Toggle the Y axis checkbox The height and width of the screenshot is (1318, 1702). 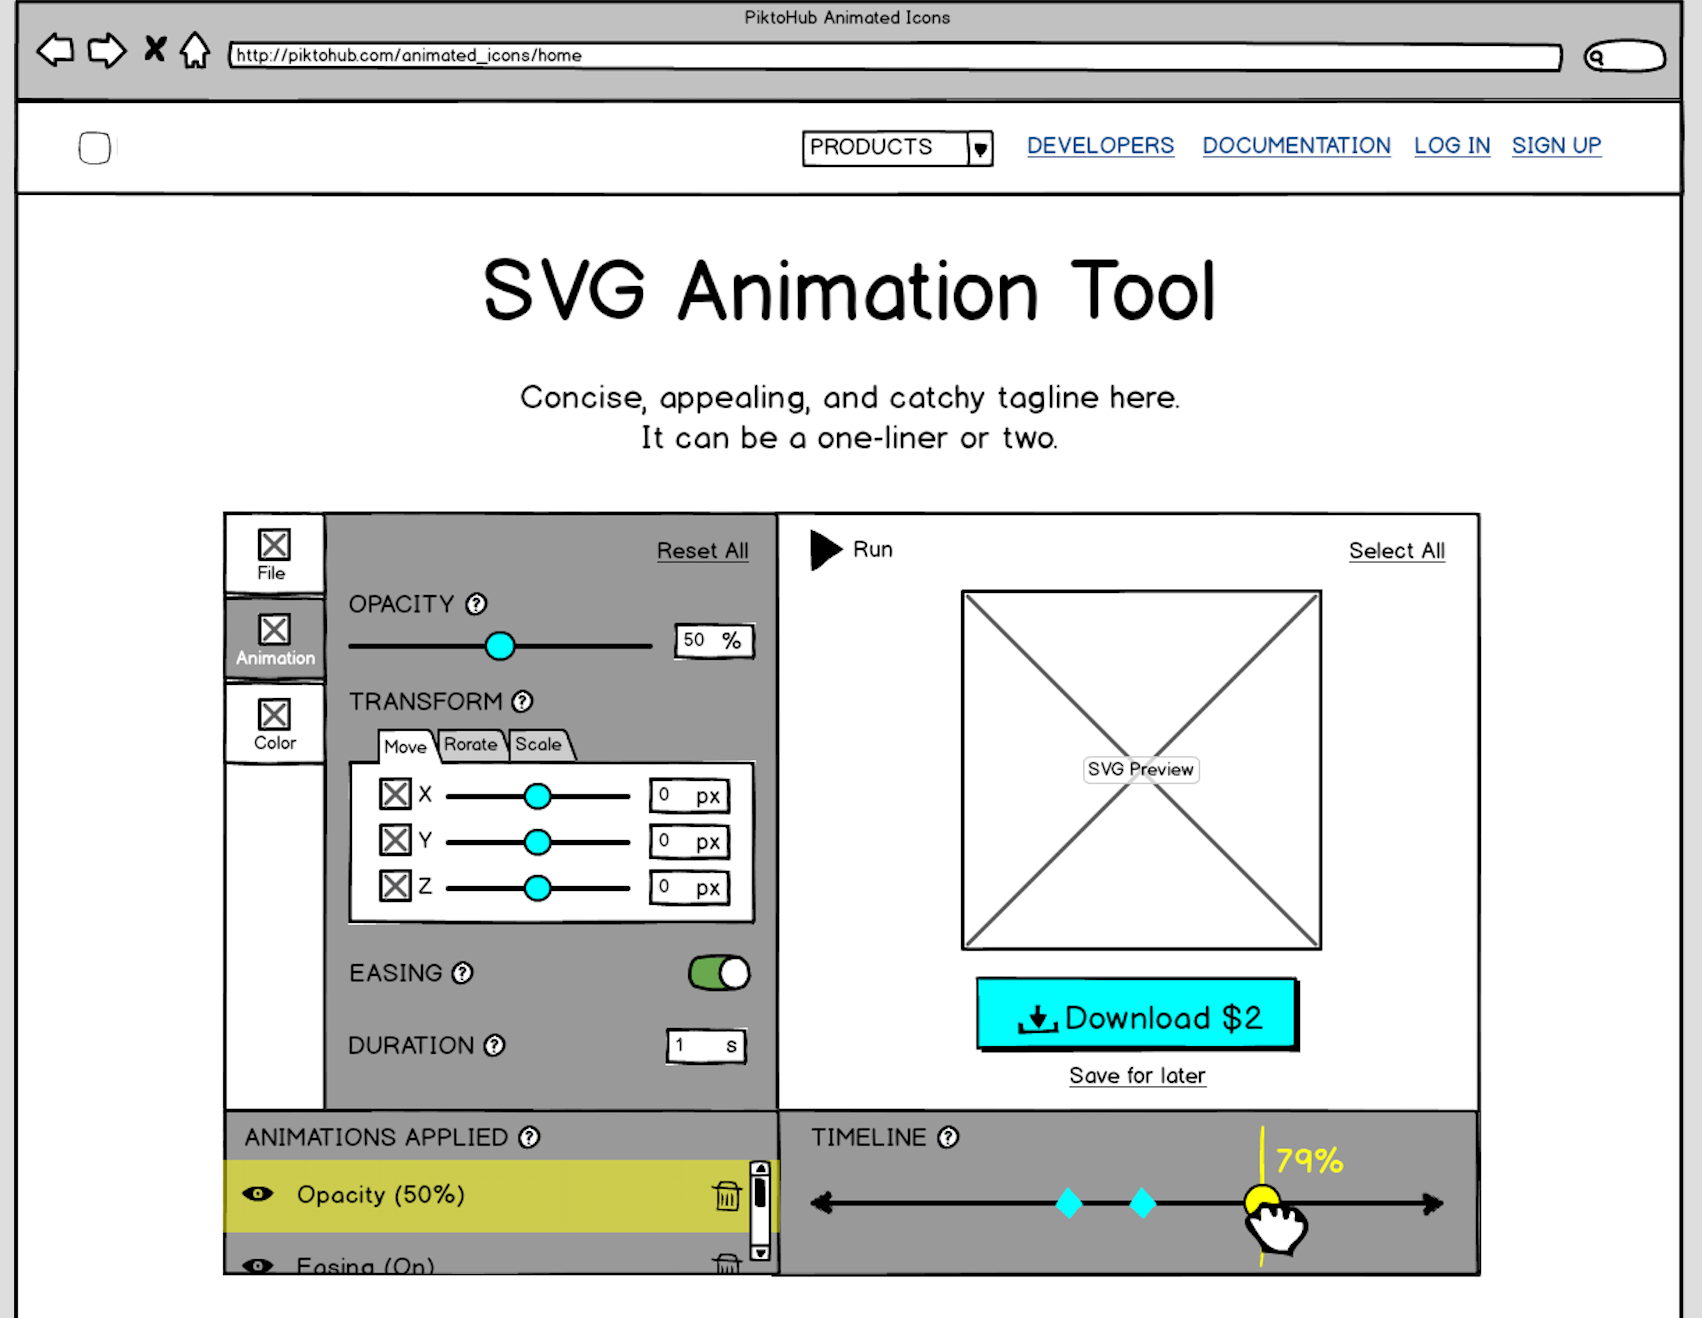coord(396,840)
